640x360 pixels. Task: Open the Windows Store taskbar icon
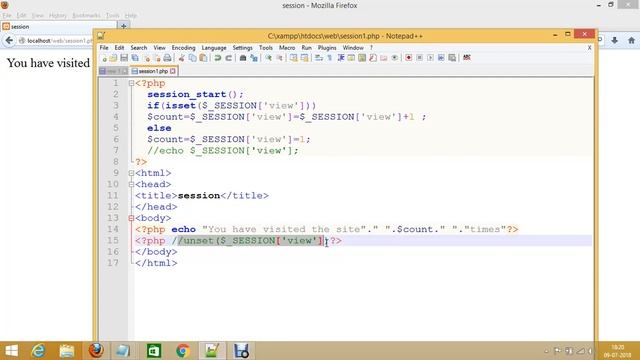154,351
